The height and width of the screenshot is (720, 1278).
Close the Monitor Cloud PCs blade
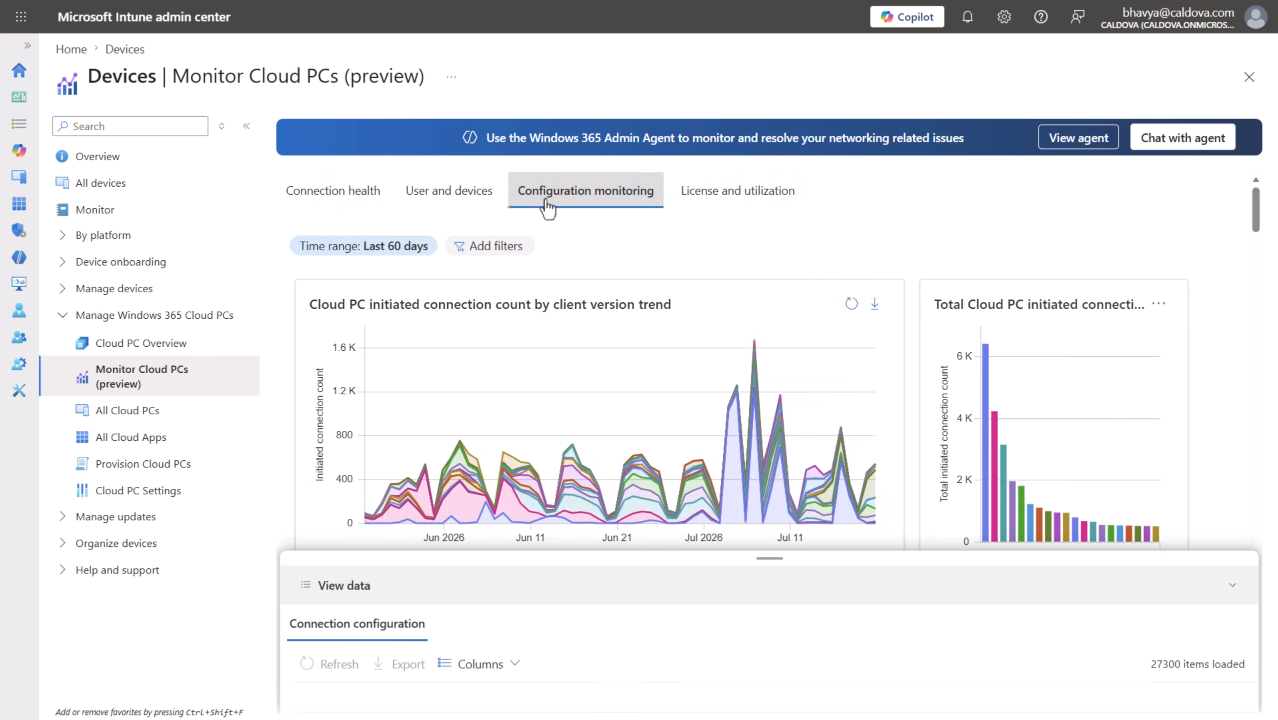pos(1249,77)
